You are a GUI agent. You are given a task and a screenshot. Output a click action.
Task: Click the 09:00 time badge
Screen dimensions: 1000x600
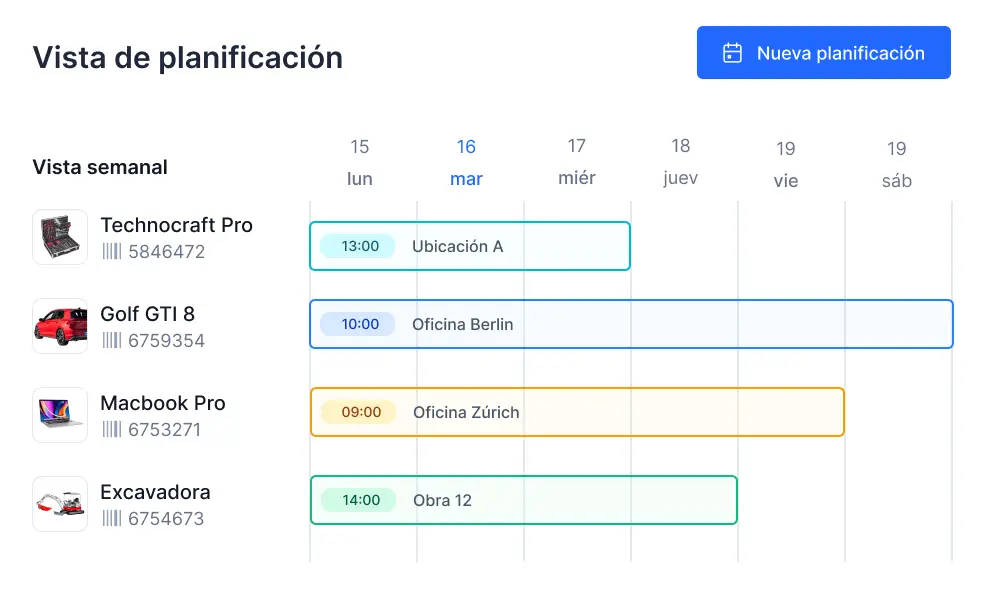361,412
